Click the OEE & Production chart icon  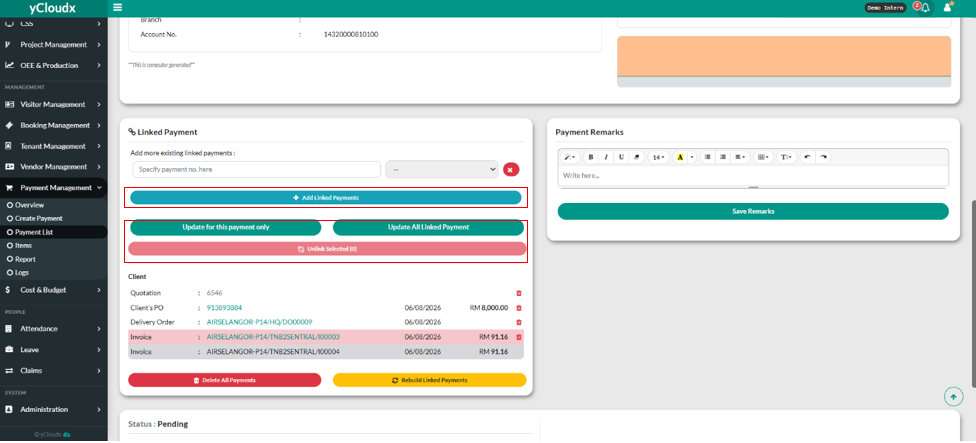[x=9, y=65]
